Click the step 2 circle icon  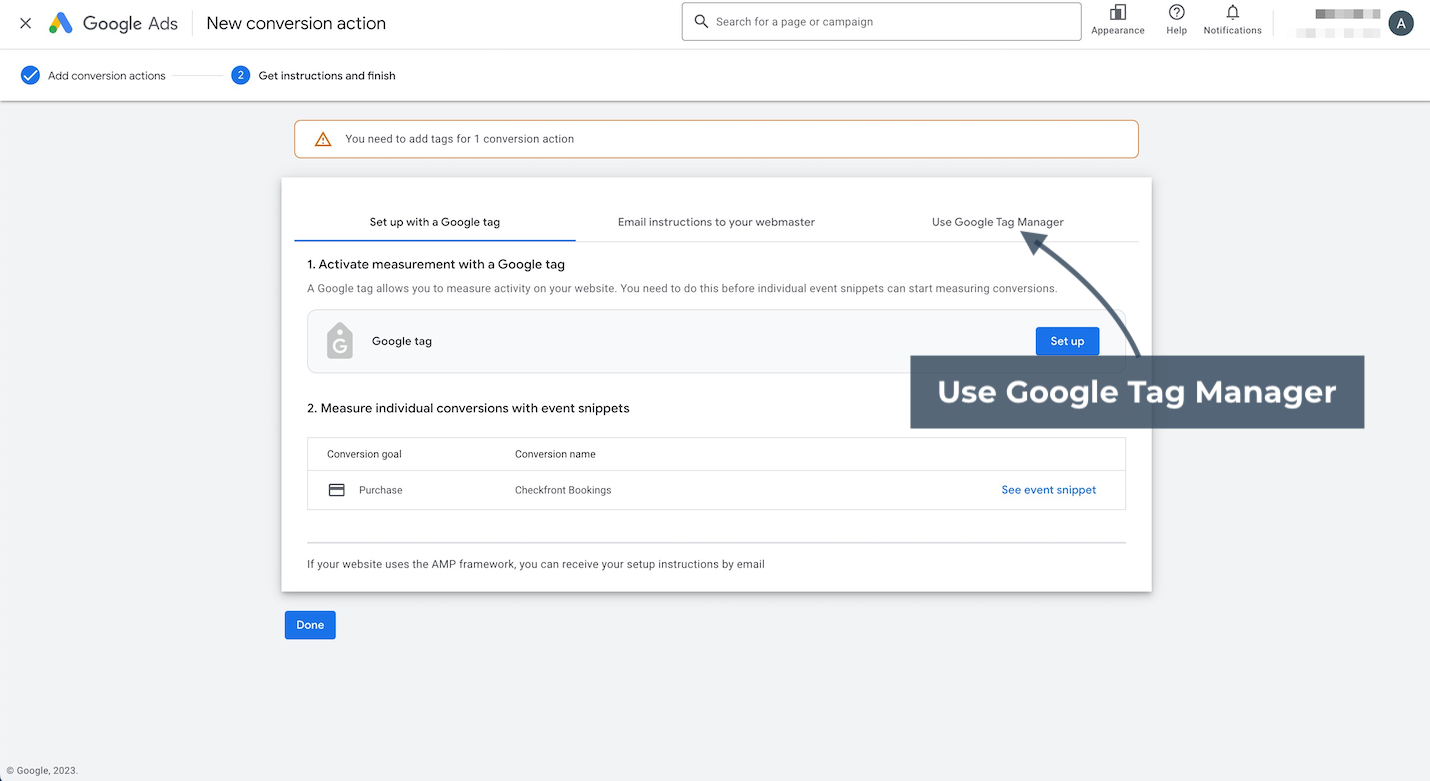(x=240, y=75)
